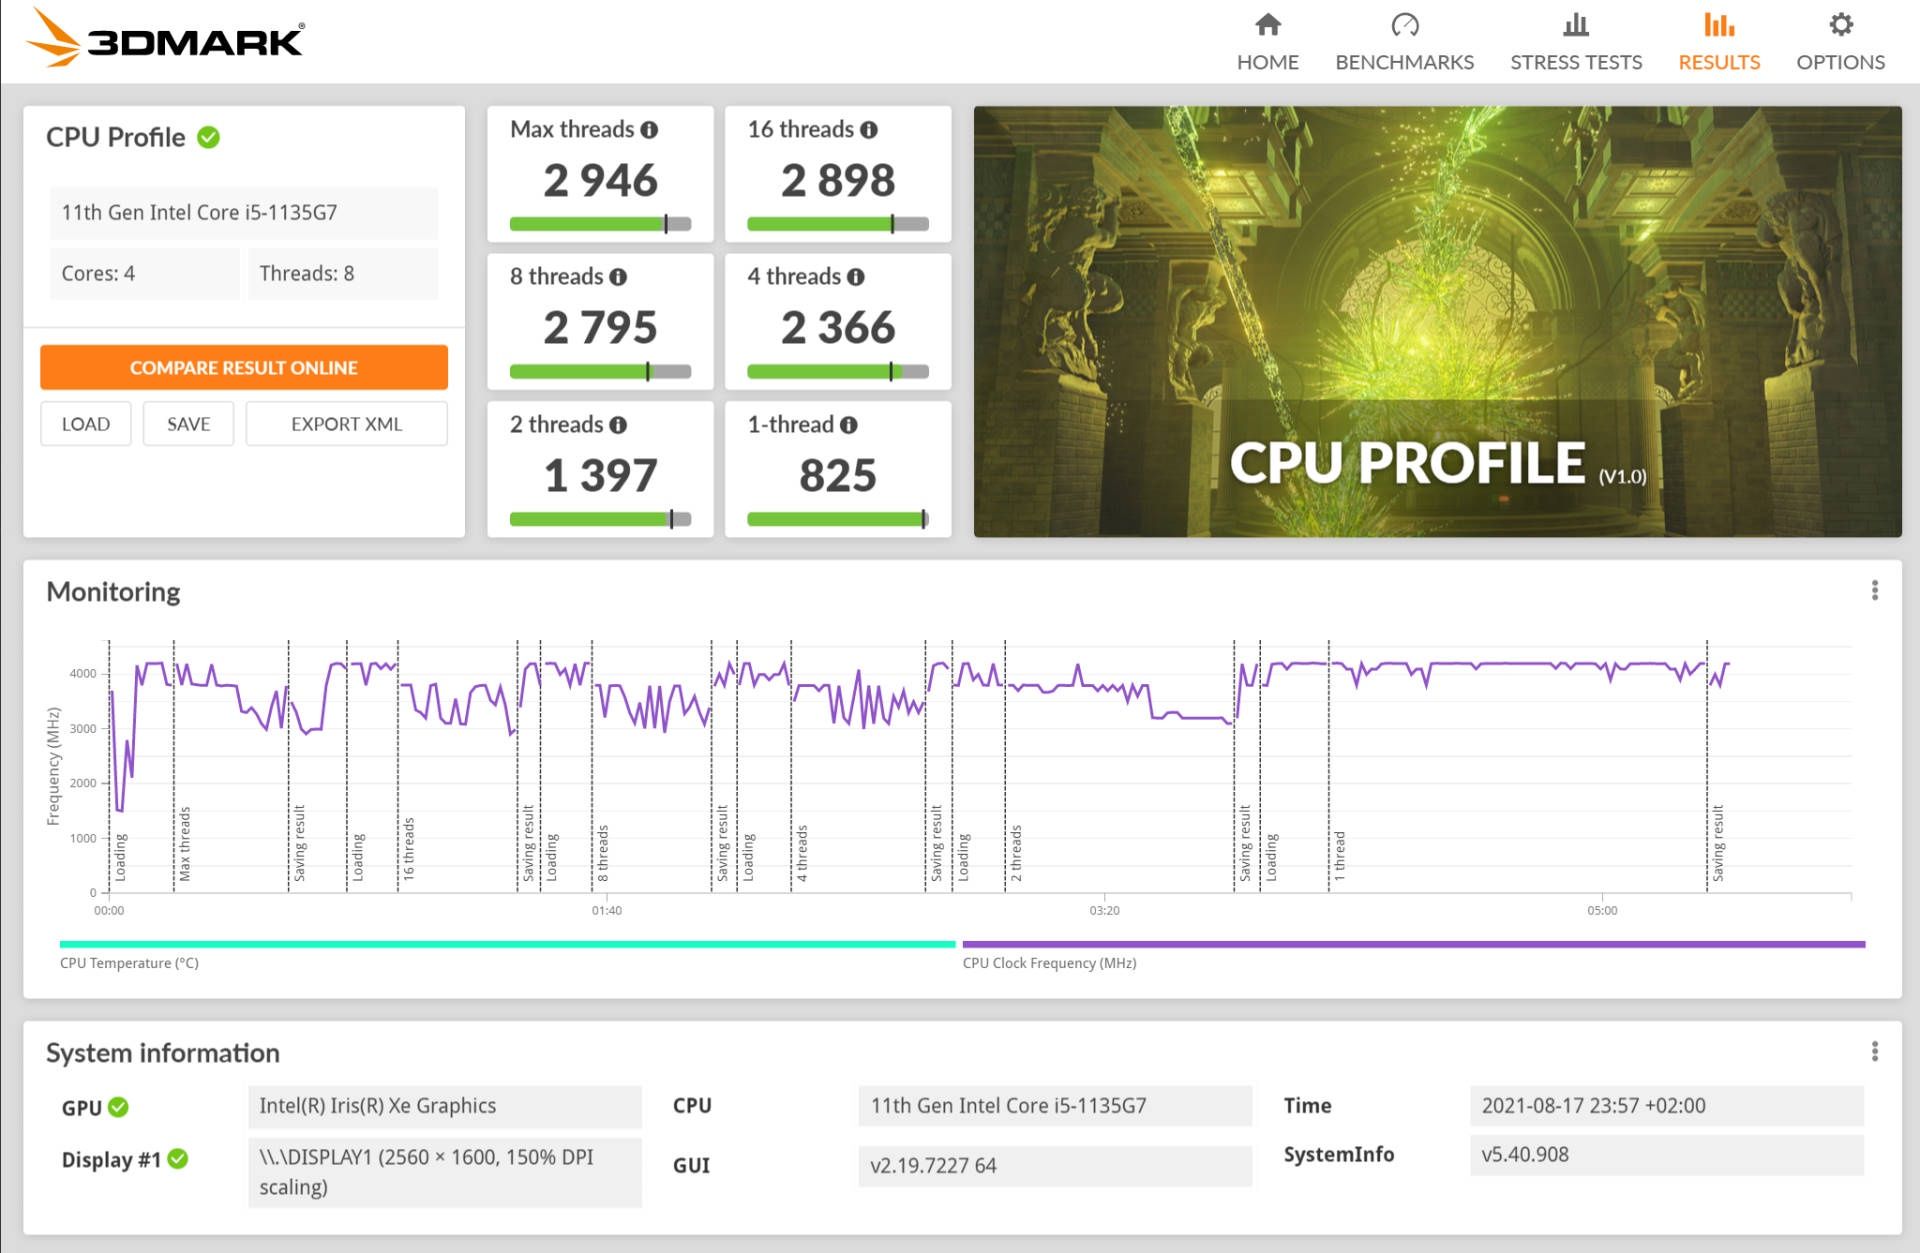This screenshot has width=1920, height=1253.
Task: Click the 8 threads score bar
Action: click(x=600, y=372)
